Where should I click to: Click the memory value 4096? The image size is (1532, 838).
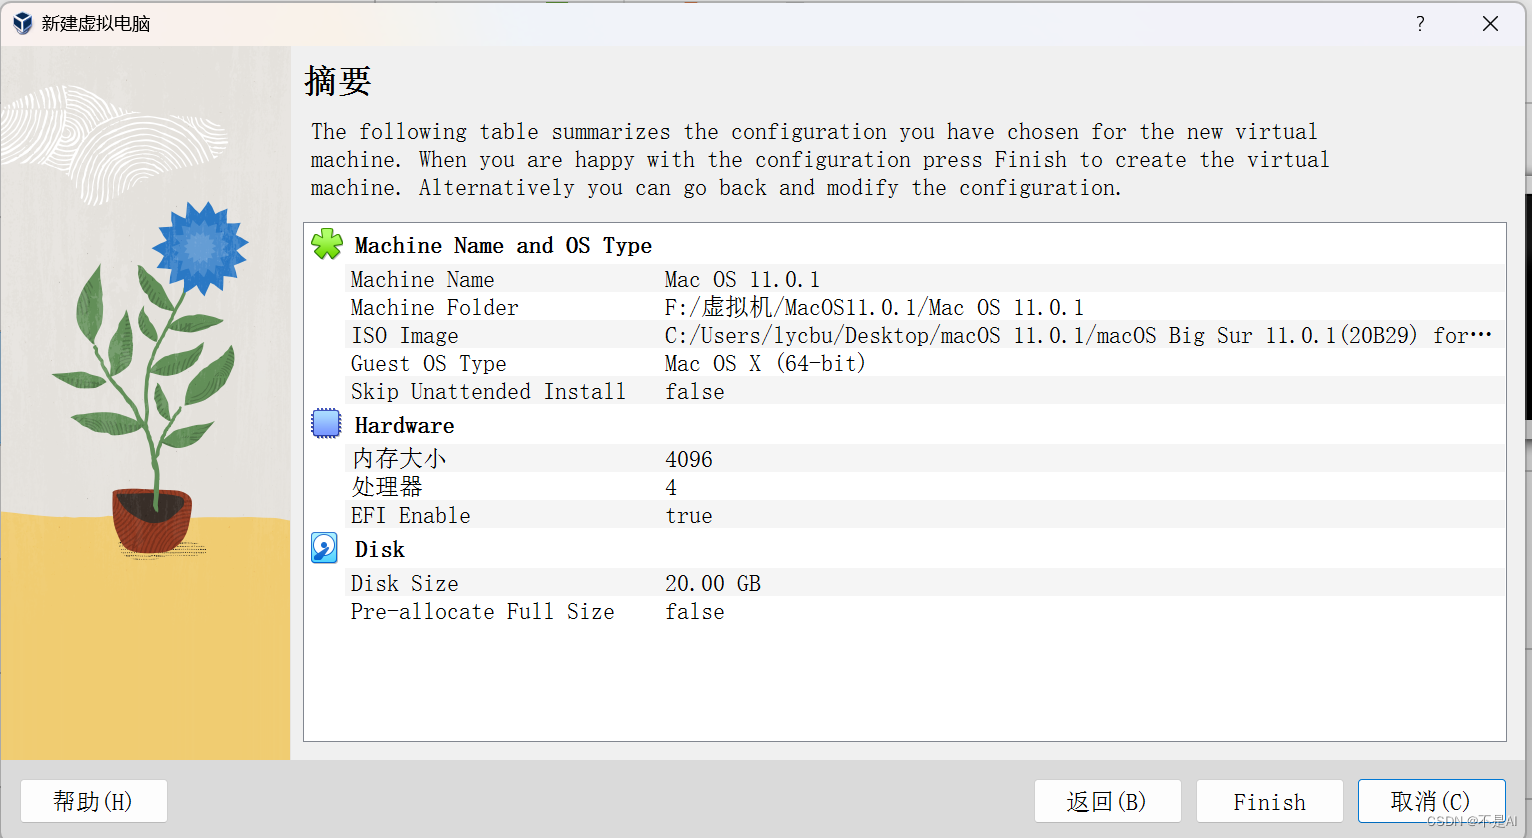(689, 460)
